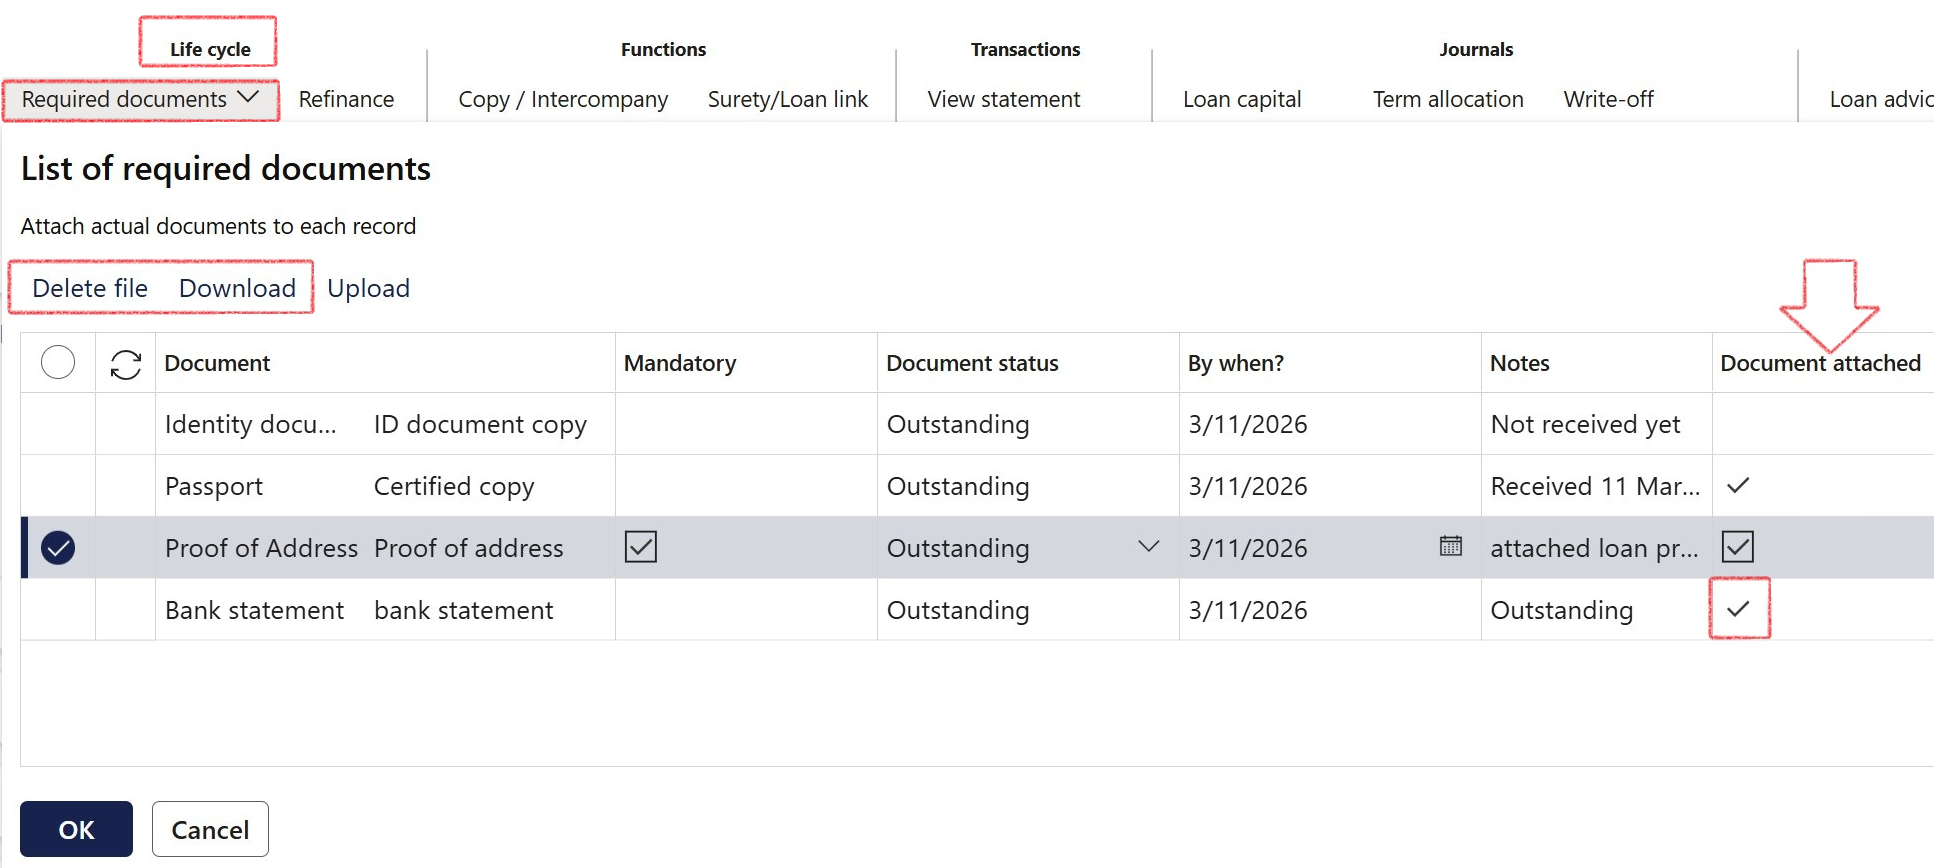Viewport: 1934px width, 868px height.
Task: Uncheck Mandatory for Proof of Address
Action: [x=640, y=547]
